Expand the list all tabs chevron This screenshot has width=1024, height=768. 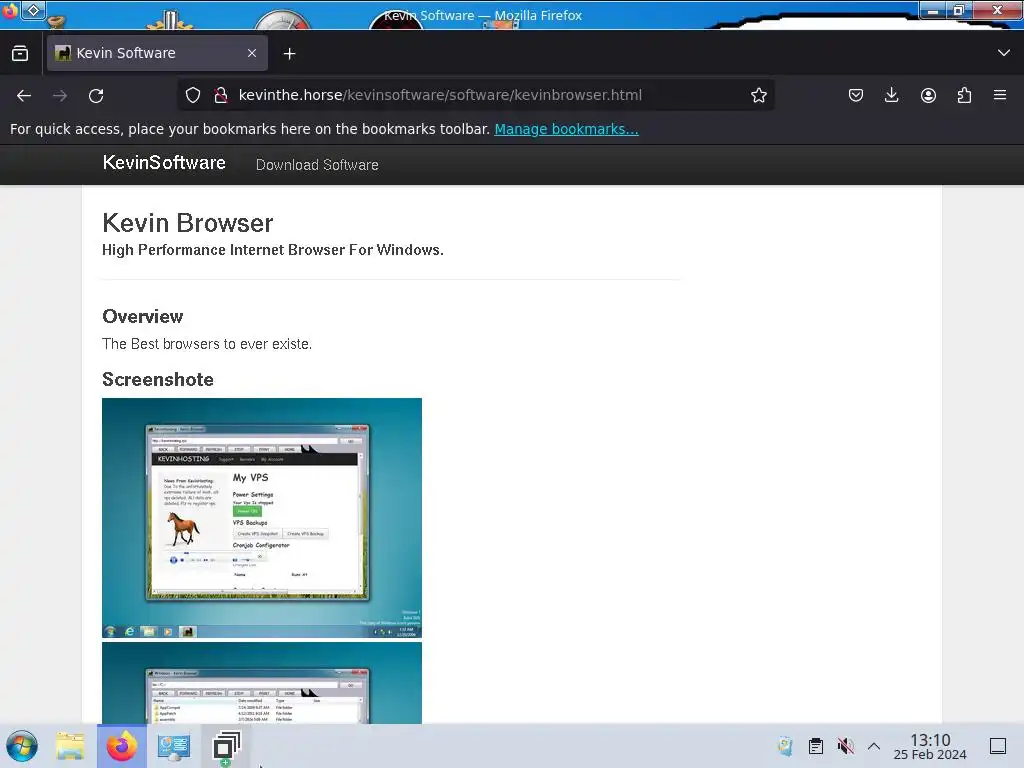click(x=1004, y=53)
